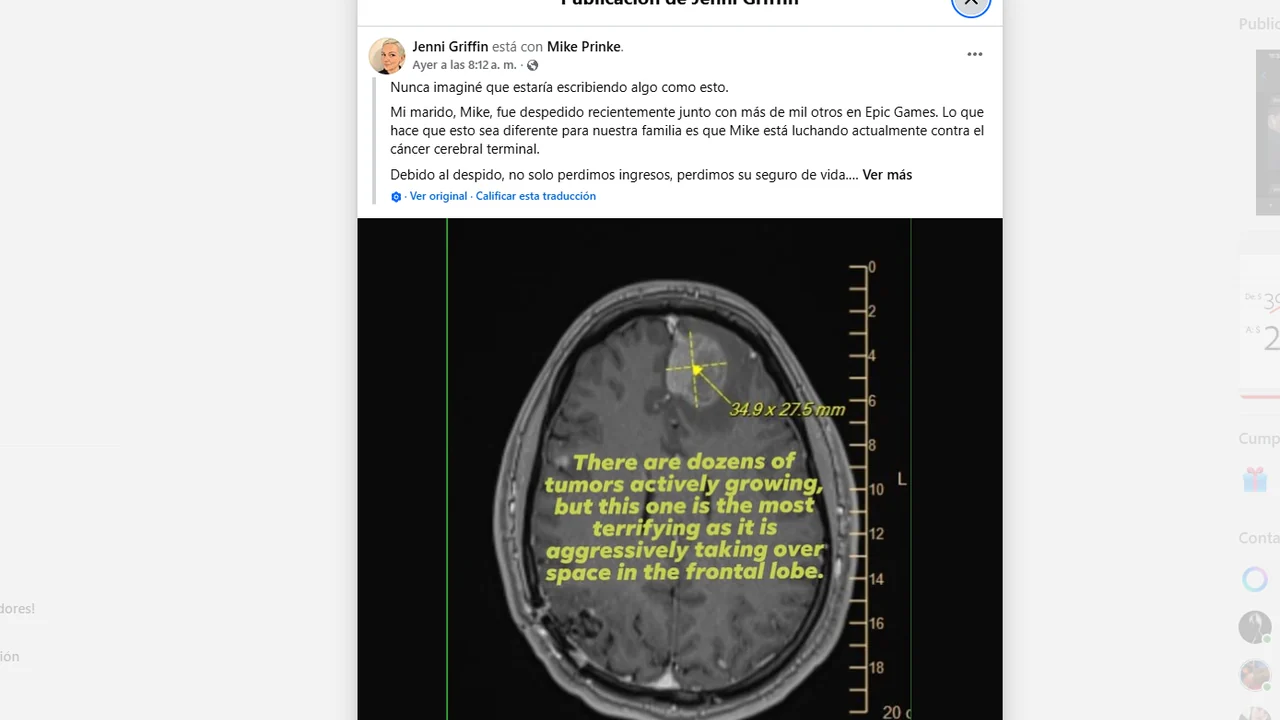
Task: Open the dark-avatar contact below Meta AI
Action: (x=1255, y=627)
